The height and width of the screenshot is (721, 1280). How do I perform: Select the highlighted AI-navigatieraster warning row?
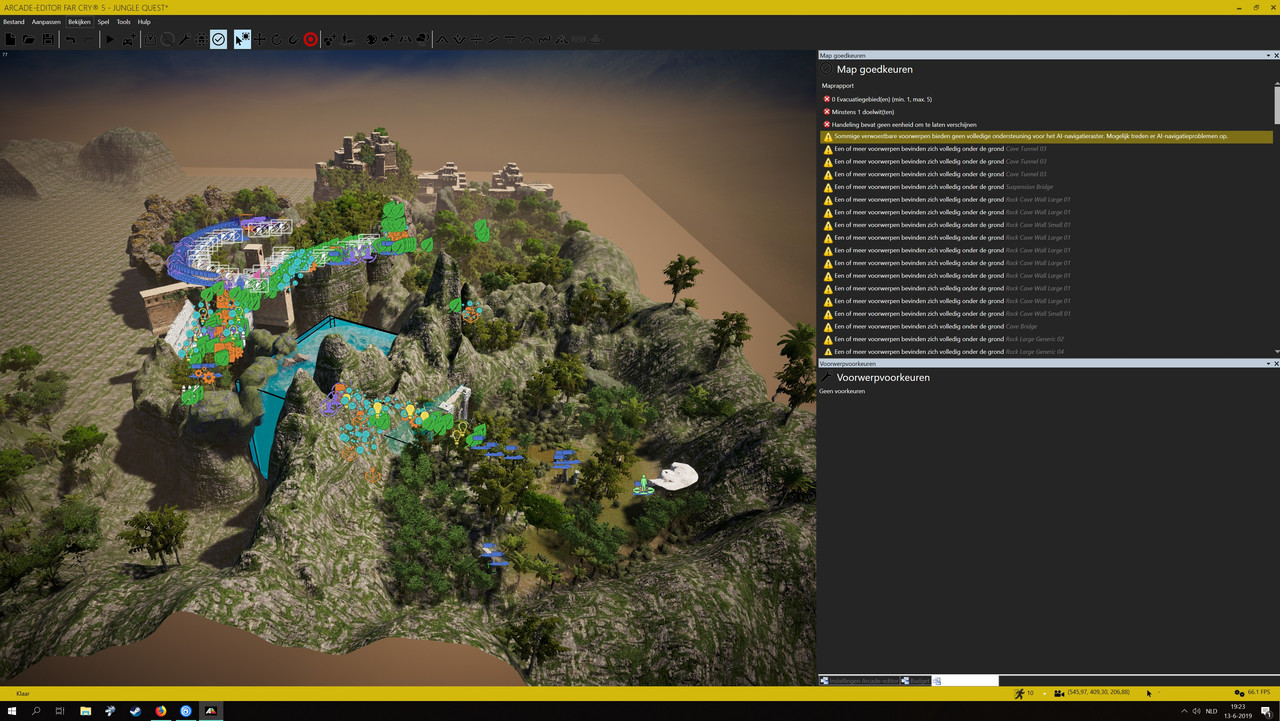pos(1046,136)
